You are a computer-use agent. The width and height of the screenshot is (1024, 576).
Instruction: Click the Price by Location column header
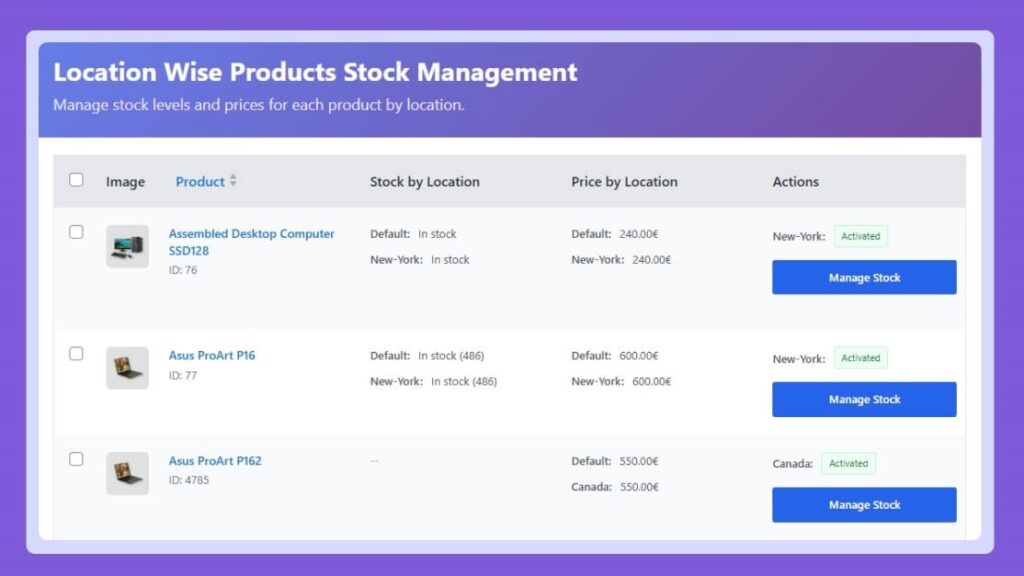pyautogui.click(x=624, y=182)
